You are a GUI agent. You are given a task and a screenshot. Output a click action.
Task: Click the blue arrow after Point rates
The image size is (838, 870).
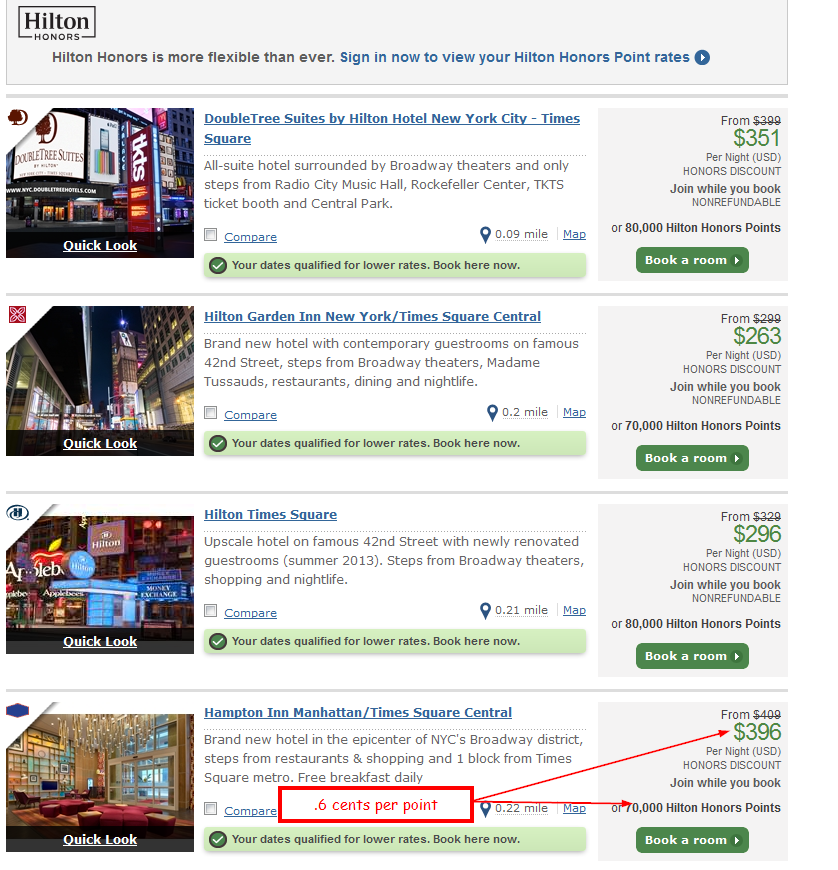pyautogui.click(x=702, y=58)
